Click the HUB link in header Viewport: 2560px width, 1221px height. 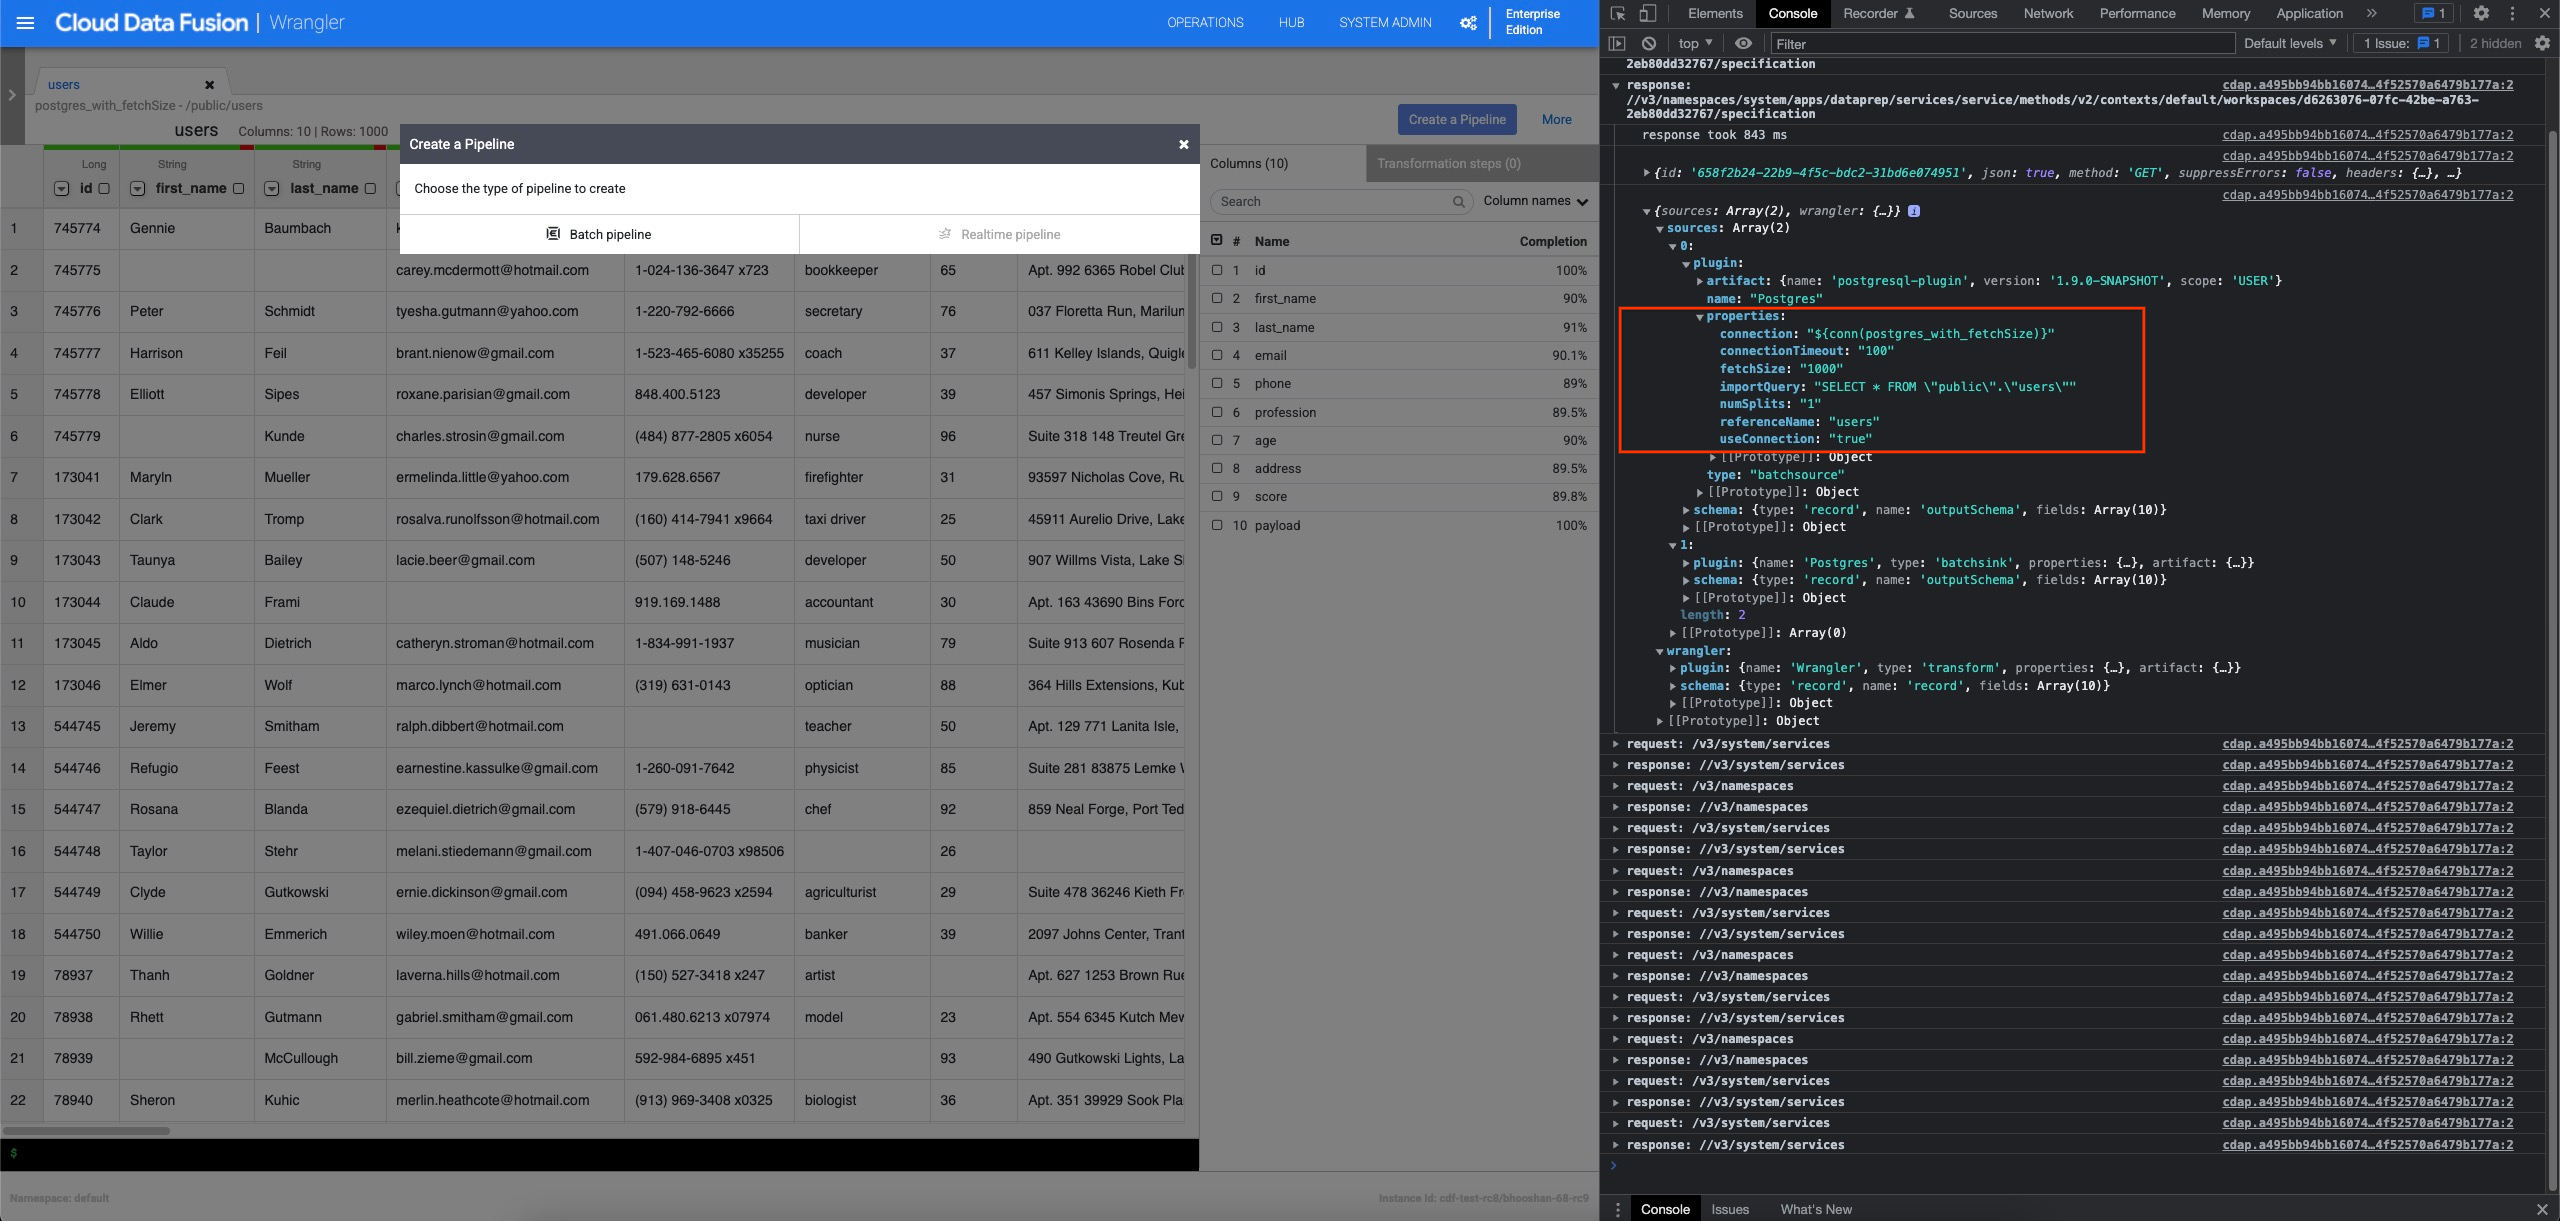click(1291, 22)
